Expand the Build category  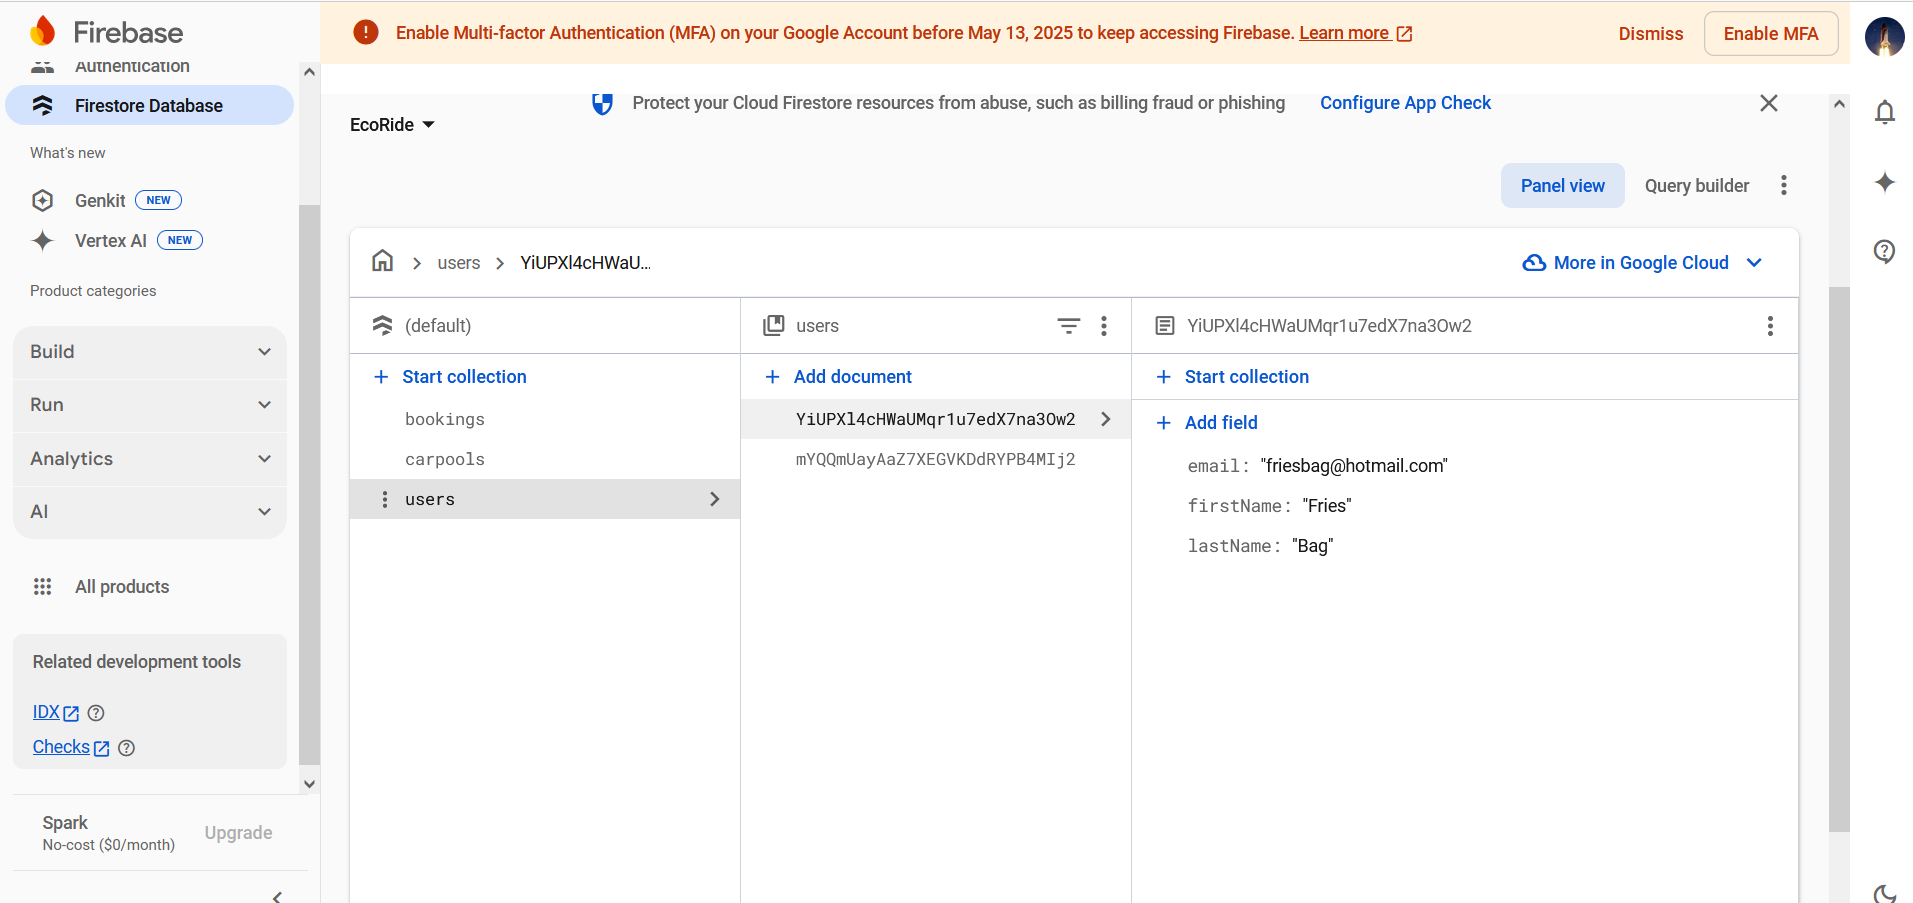click(150, 352)
